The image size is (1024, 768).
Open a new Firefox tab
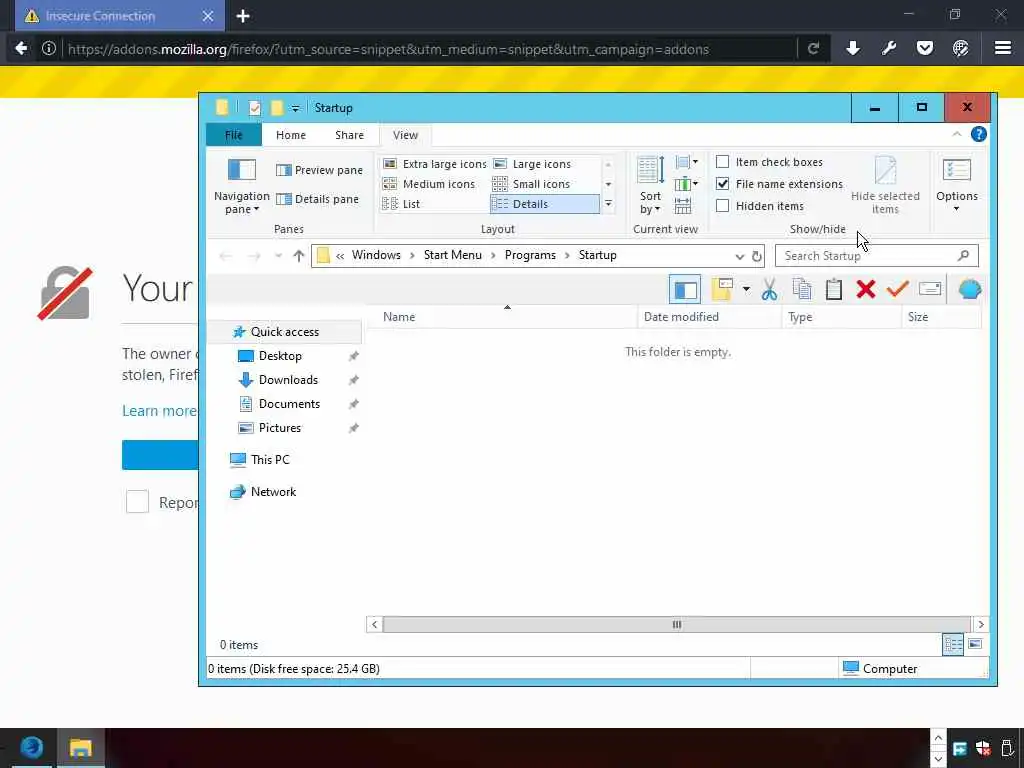243,16
